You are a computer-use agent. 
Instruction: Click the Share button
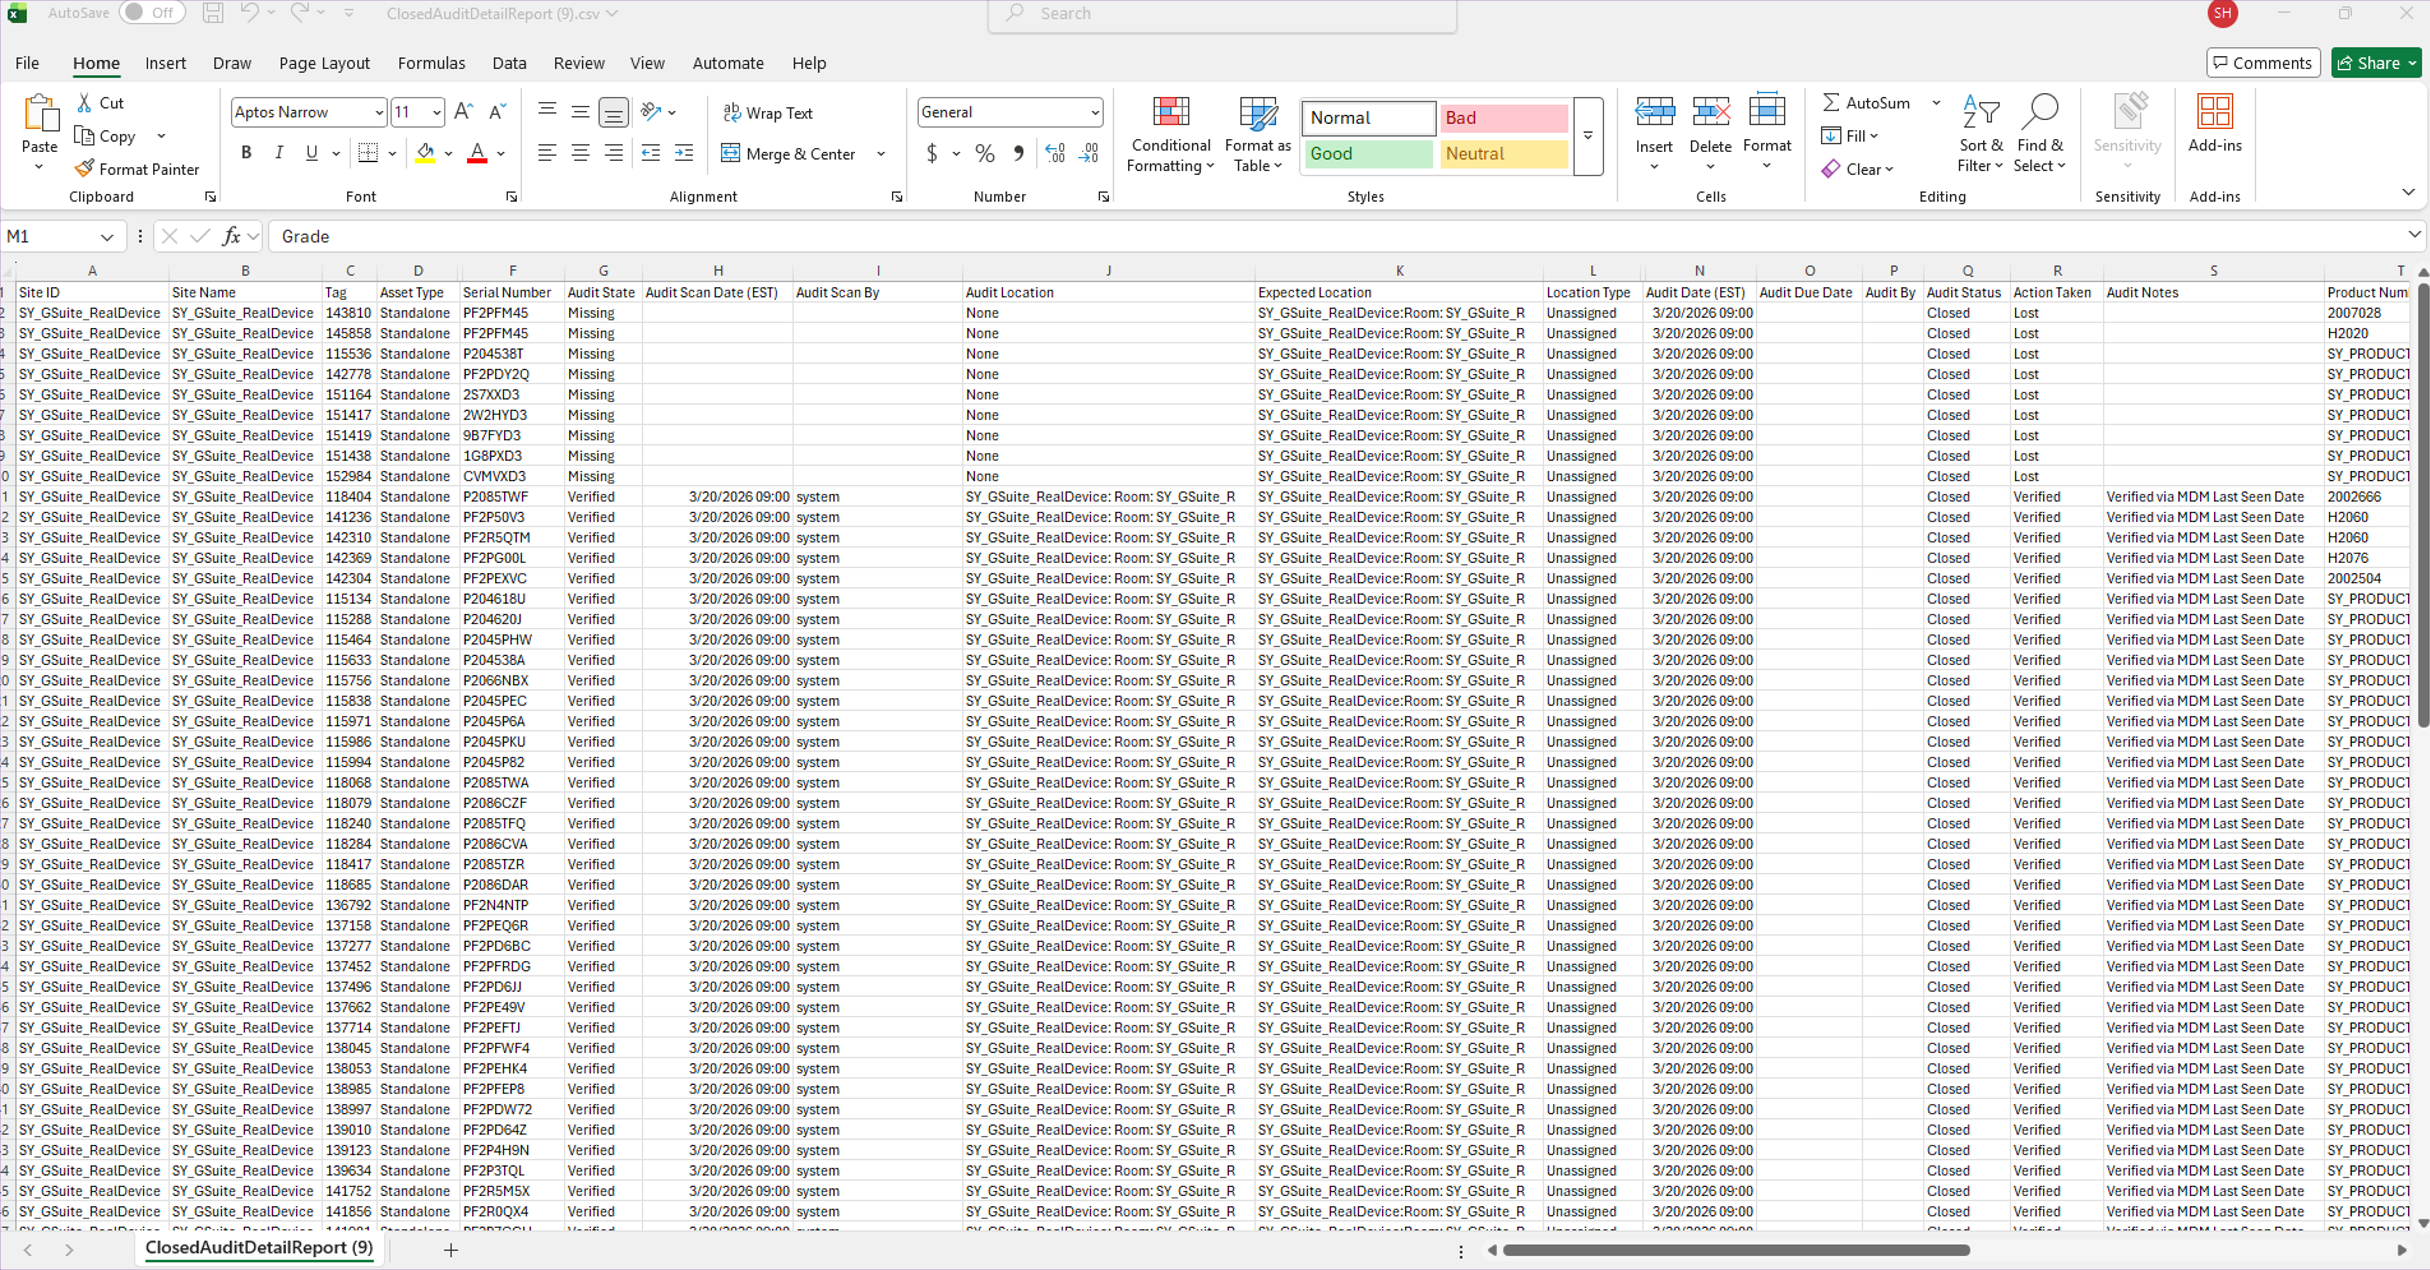2376,63
